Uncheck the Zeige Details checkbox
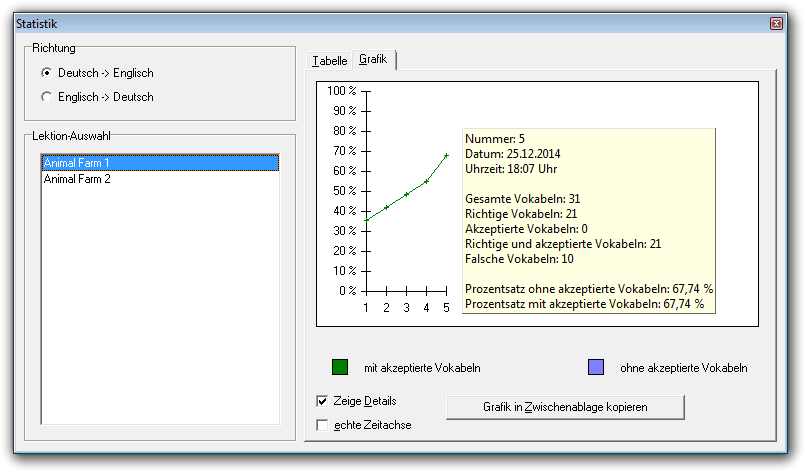The width and height of the screenshot is (805, 473). point(322,401)
